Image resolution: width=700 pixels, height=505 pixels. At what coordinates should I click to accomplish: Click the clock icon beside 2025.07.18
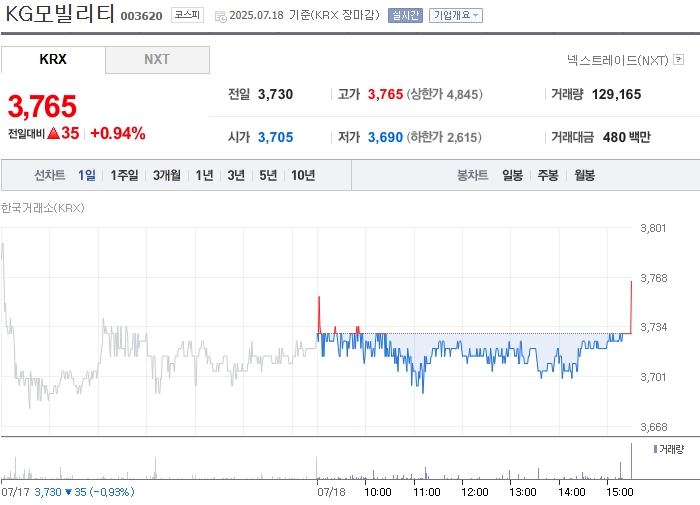221,17
